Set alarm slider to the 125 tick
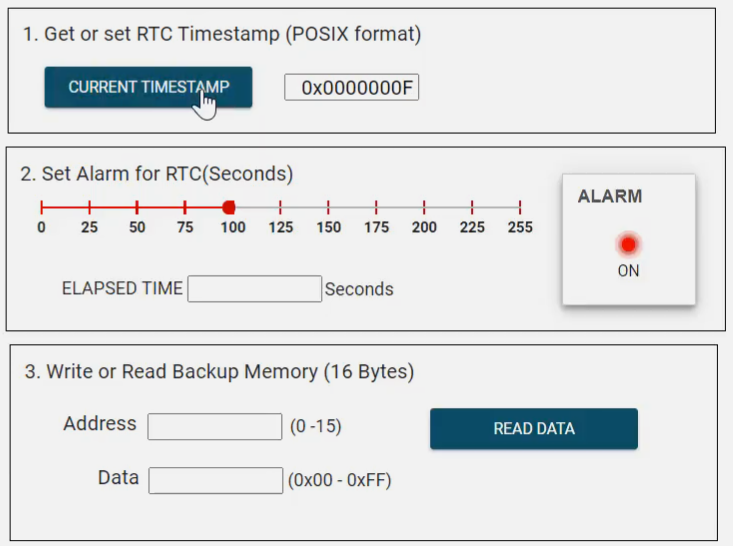The height and width of the screenshot is (546, 733). (280, 207)
